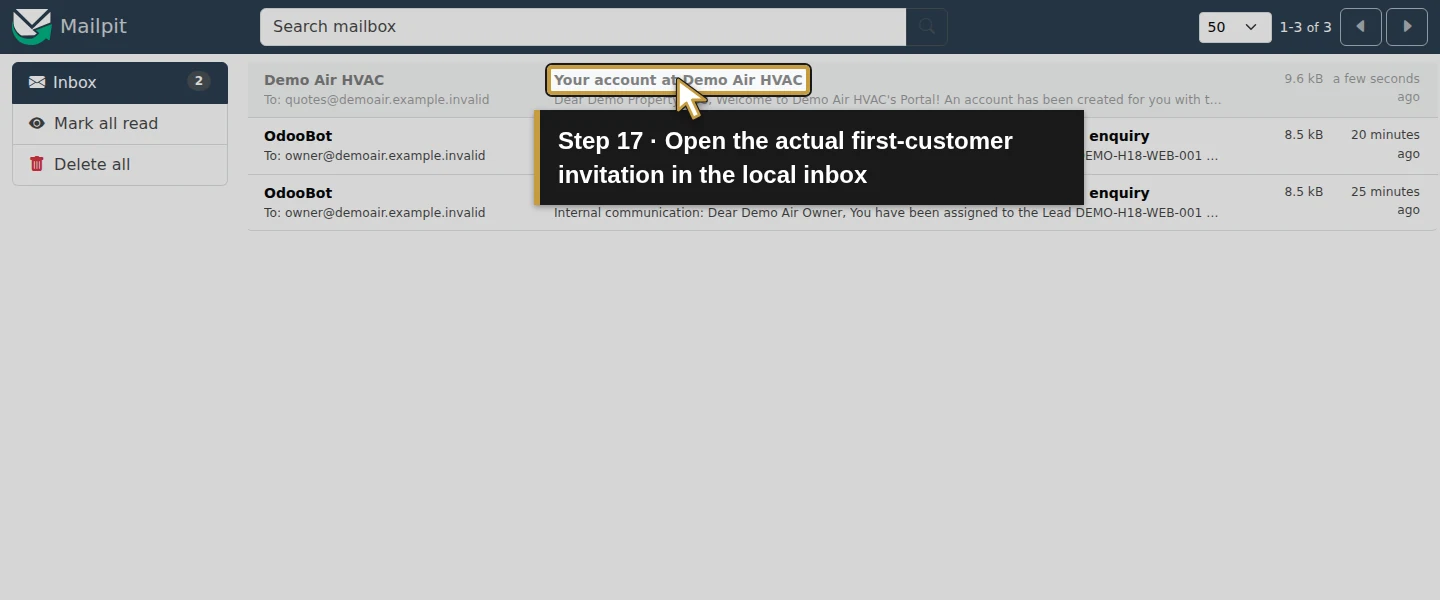This screenshot has height=600, width=1440.
Task: Click the 9.6 kB size value
Action: point(1304,78)
